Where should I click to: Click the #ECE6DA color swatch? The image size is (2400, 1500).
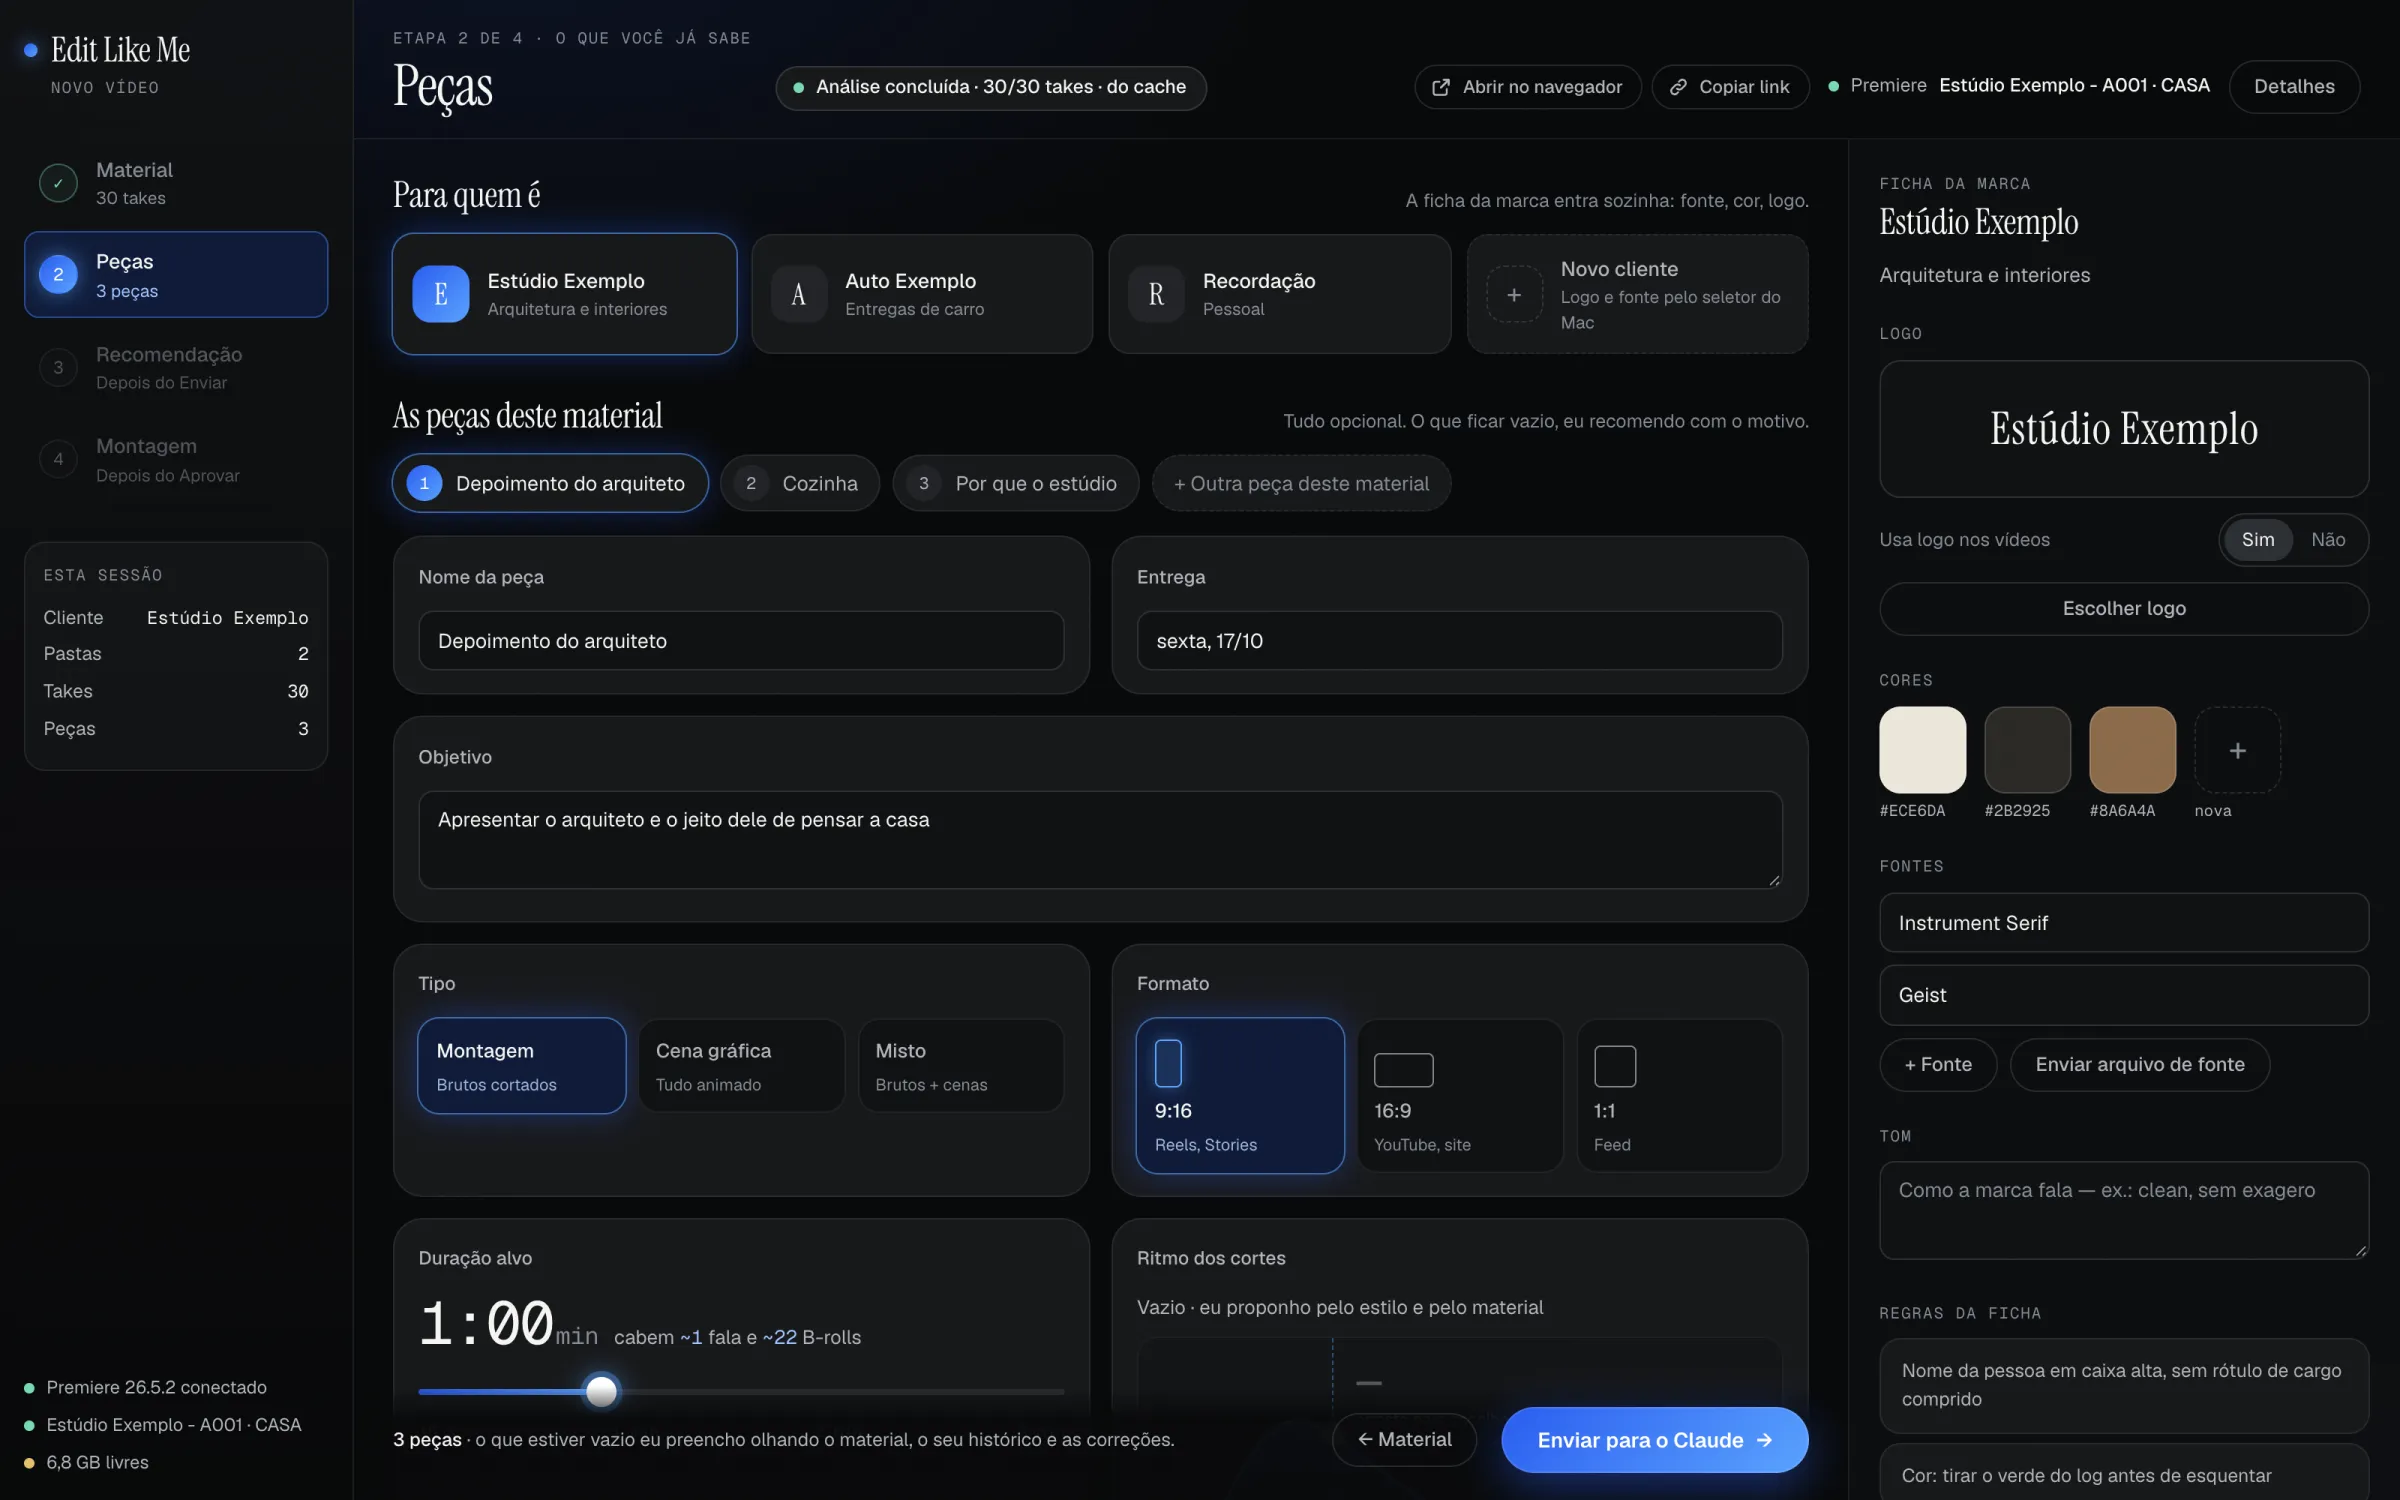(x=1922, y=750)
